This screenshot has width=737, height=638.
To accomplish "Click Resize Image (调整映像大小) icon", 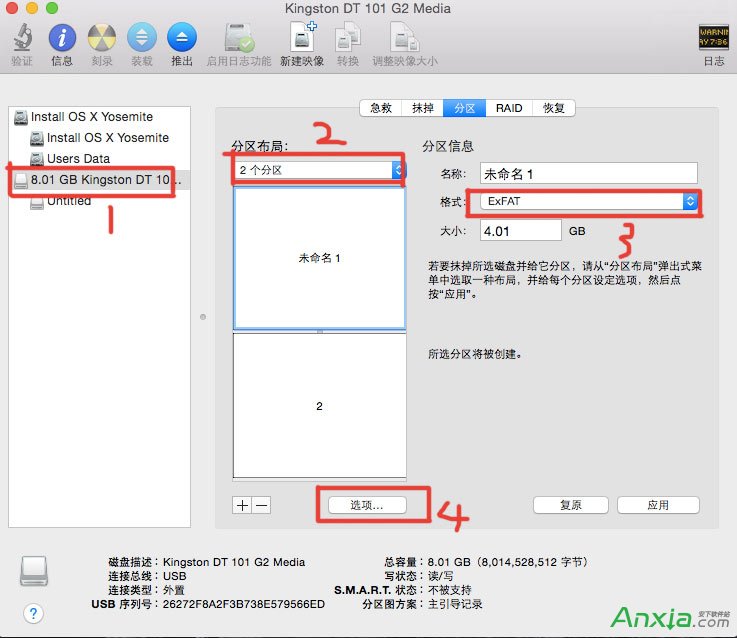I will 405,38.
